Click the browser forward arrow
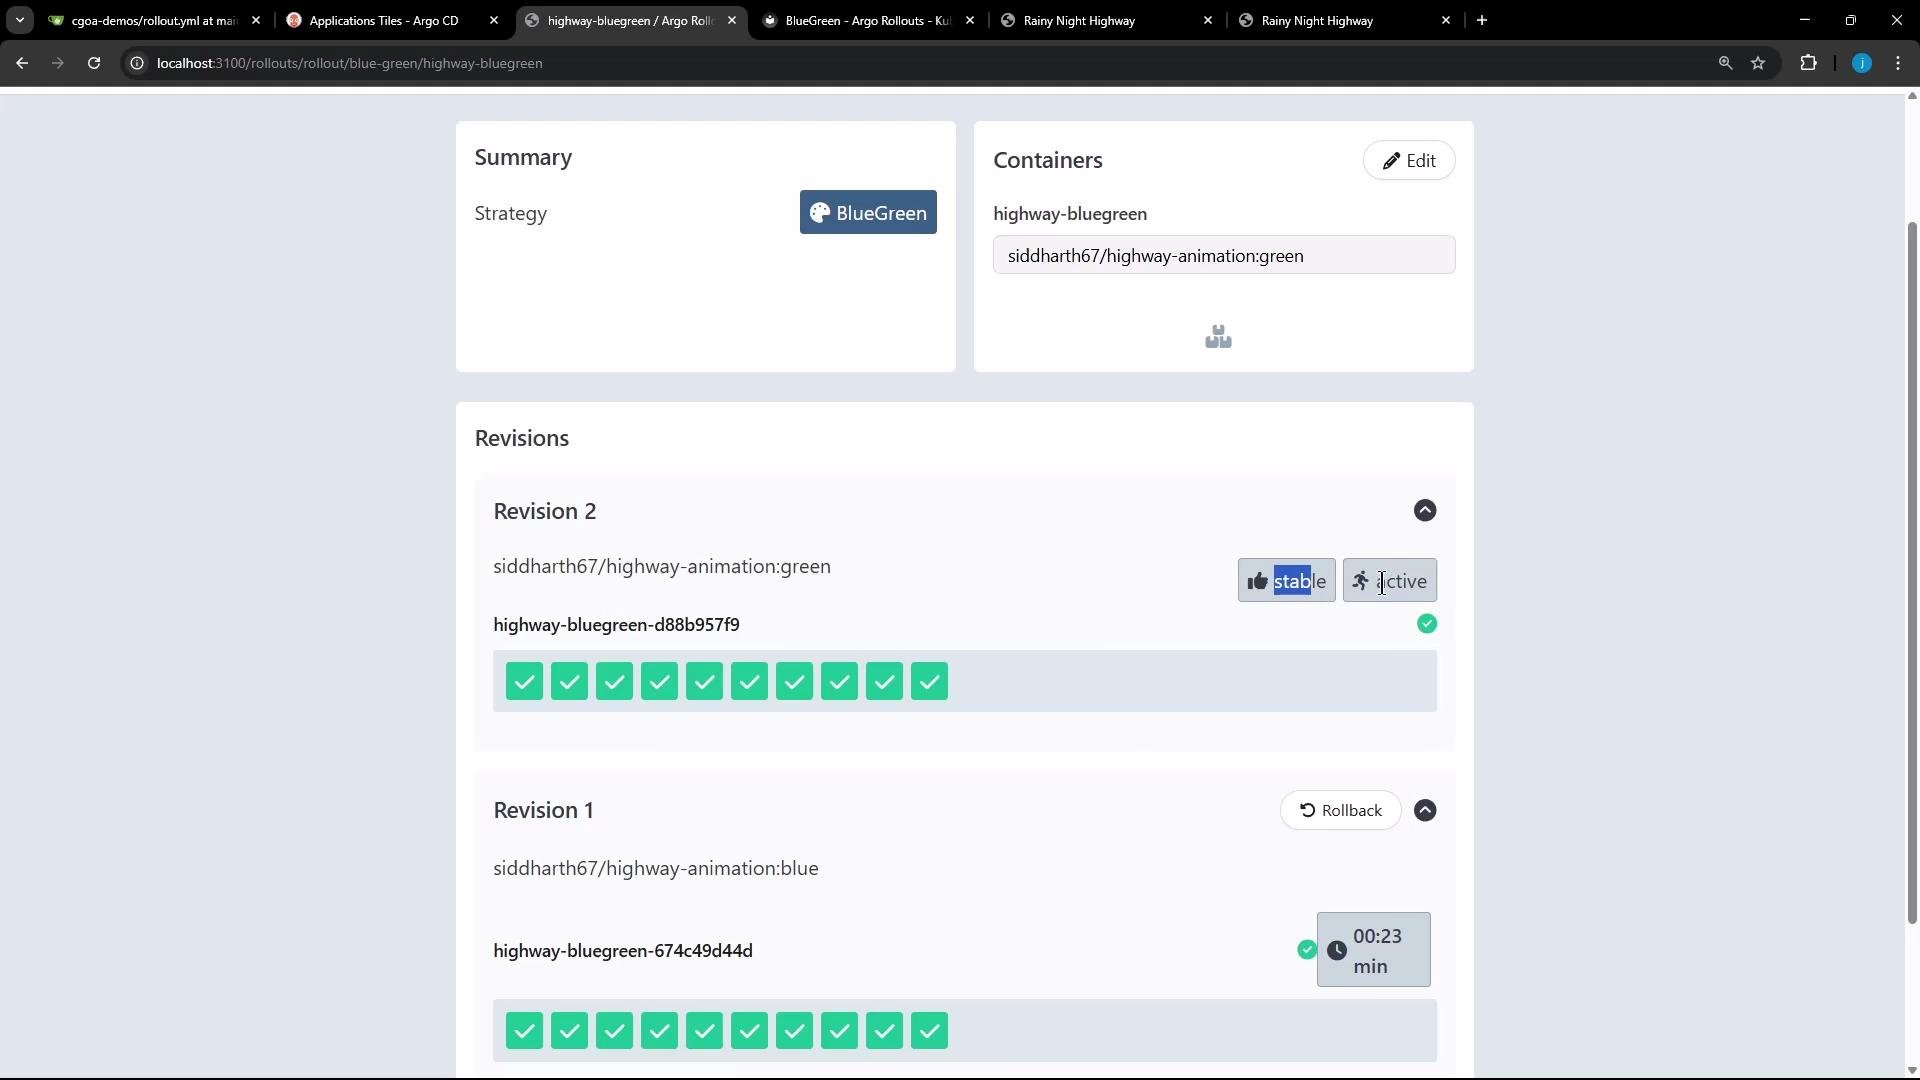The image size is (1920, 1080). 58,63
